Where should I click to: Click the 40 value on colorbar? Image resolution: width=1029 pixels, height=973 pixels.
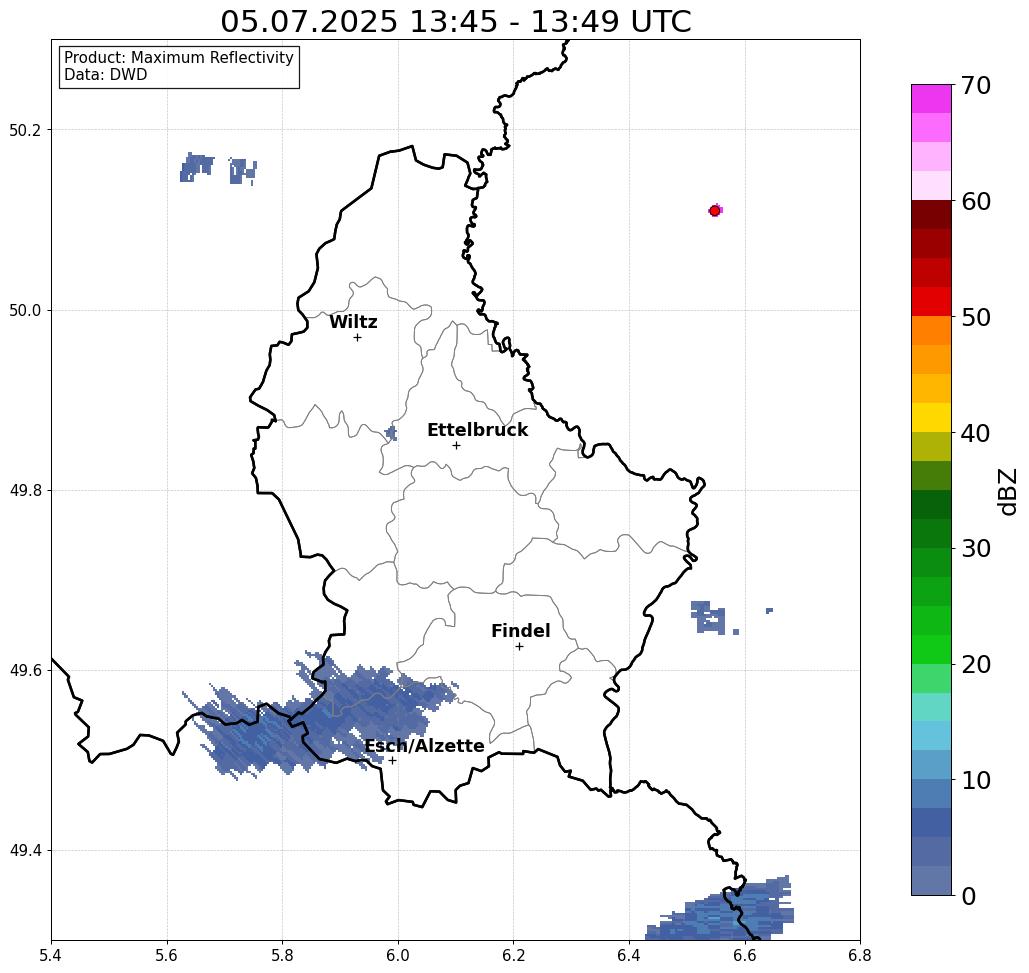[975, 433]
